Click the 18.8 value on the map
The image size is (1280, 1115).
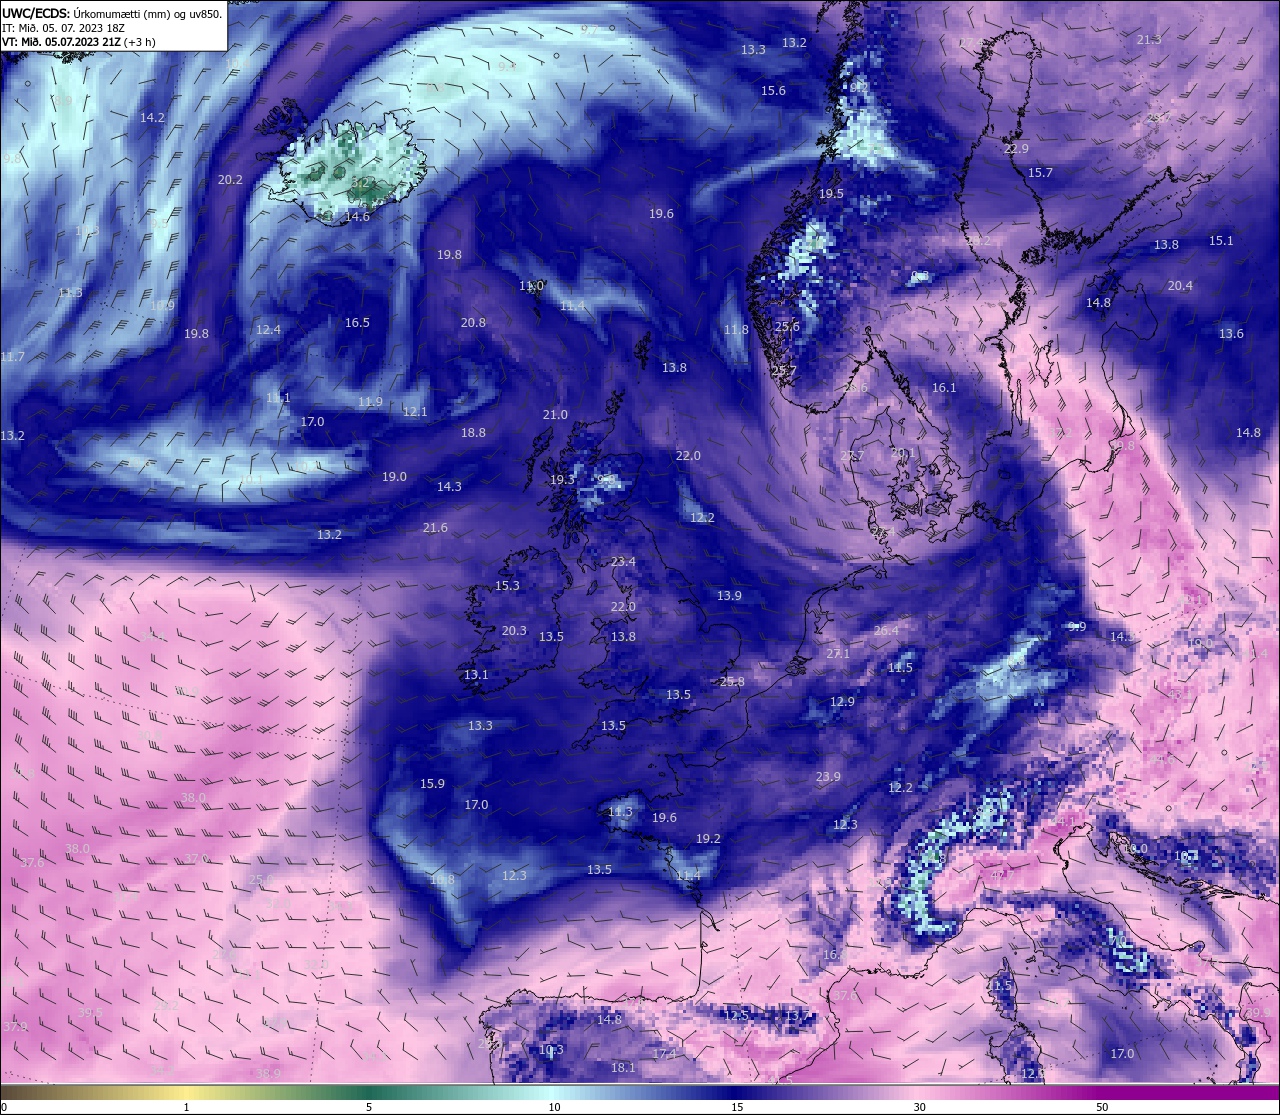473,433
